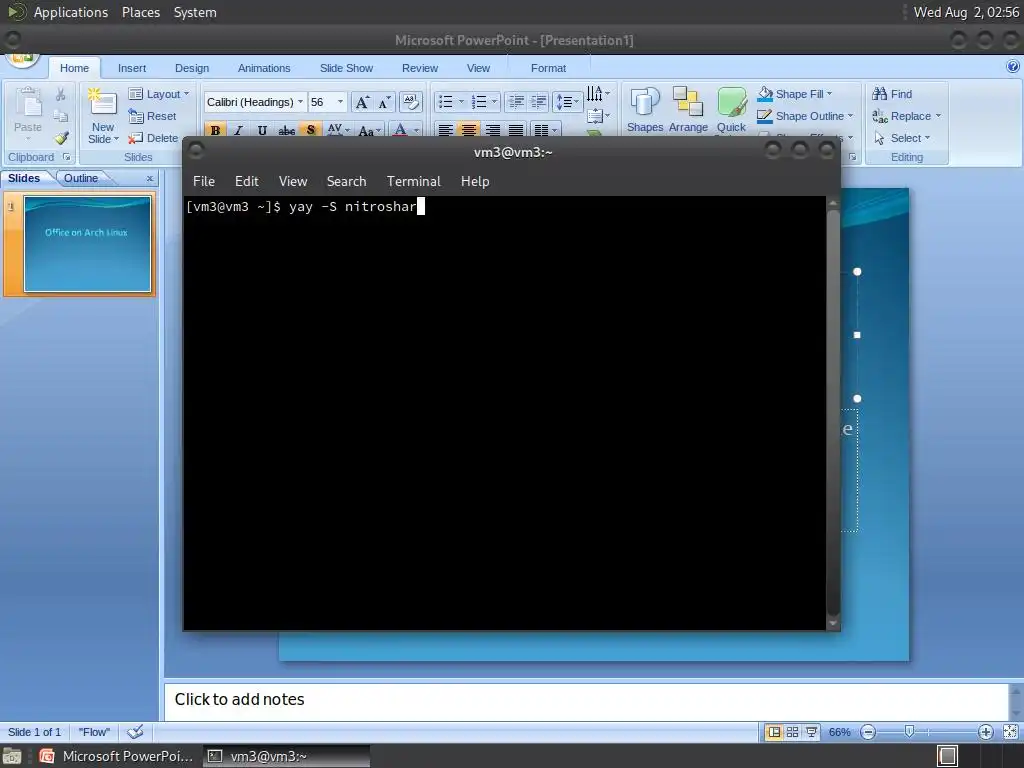Open the font name dropdown
The width and height of the screenshot is (1024, 768).
click(x=300, y=102)
